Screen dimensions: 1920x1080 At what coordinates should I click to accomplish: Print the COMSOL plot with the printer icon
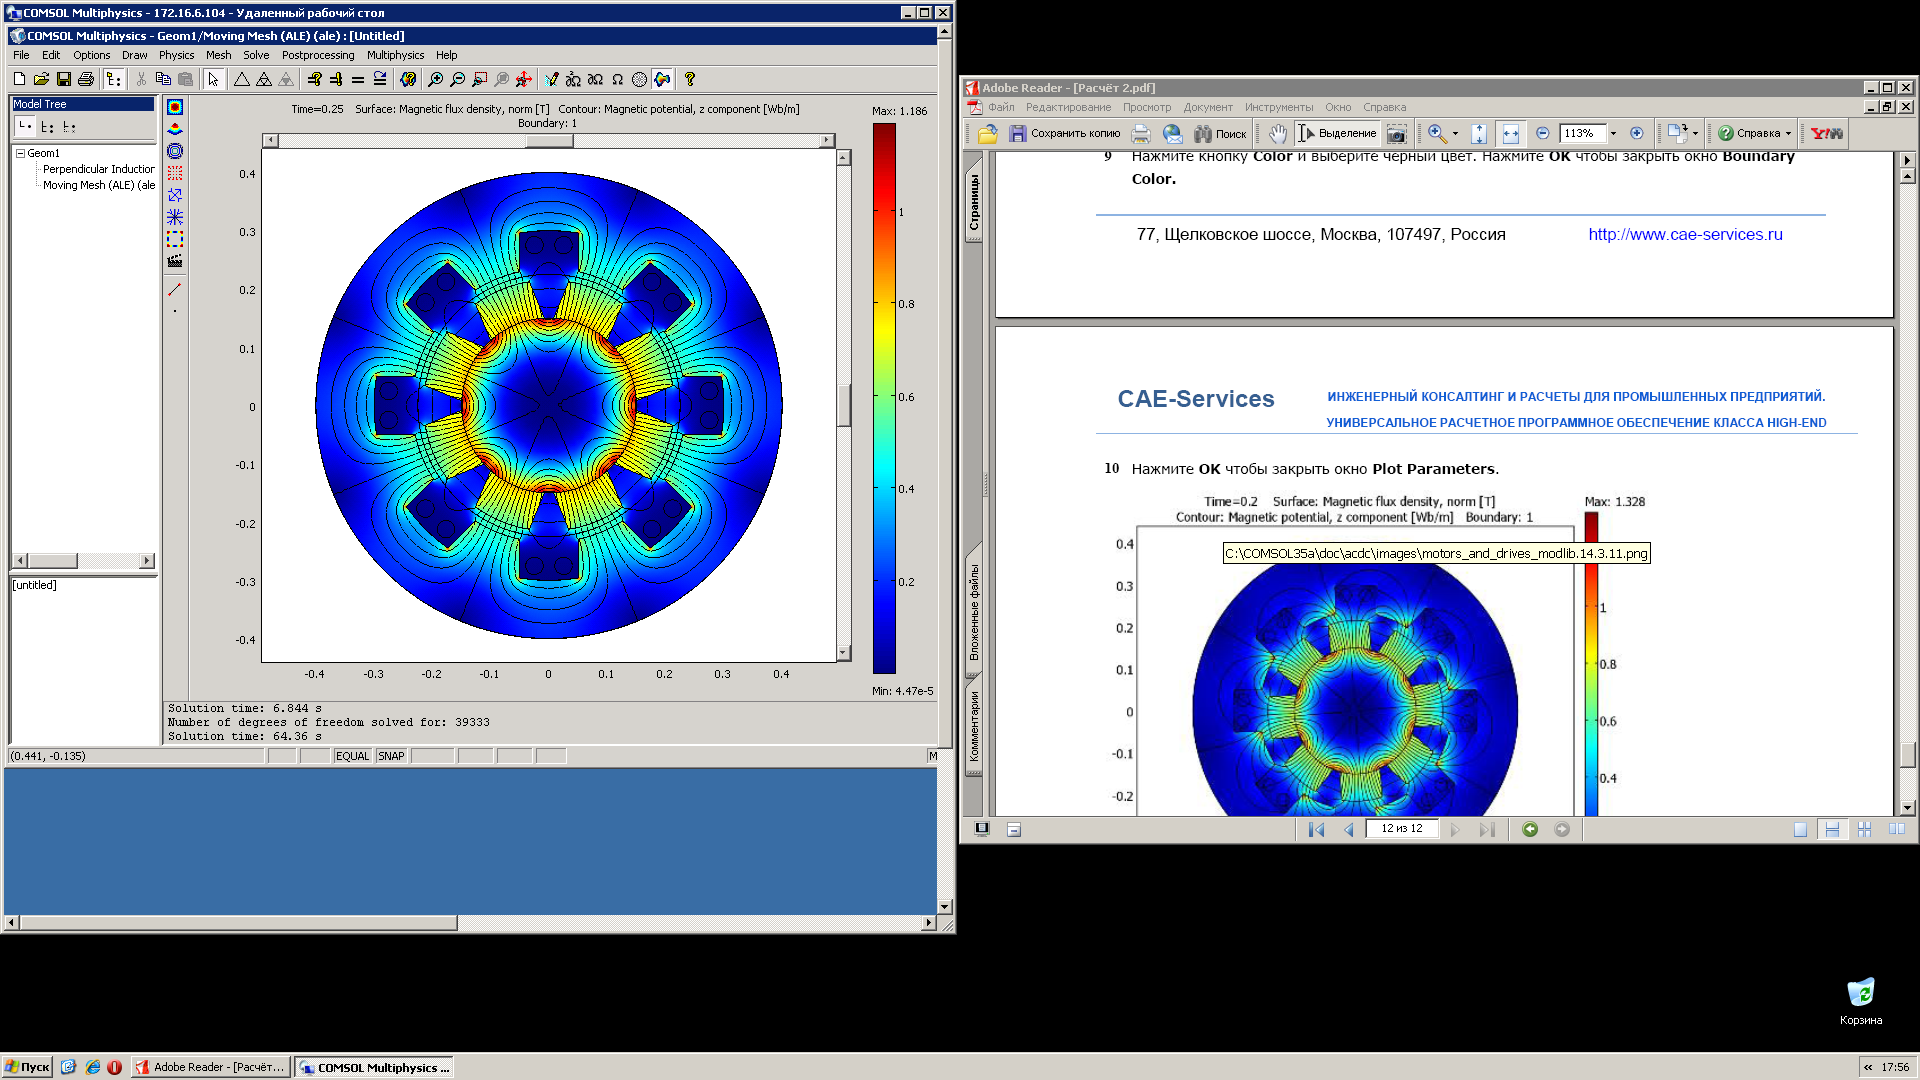point(86,79)
